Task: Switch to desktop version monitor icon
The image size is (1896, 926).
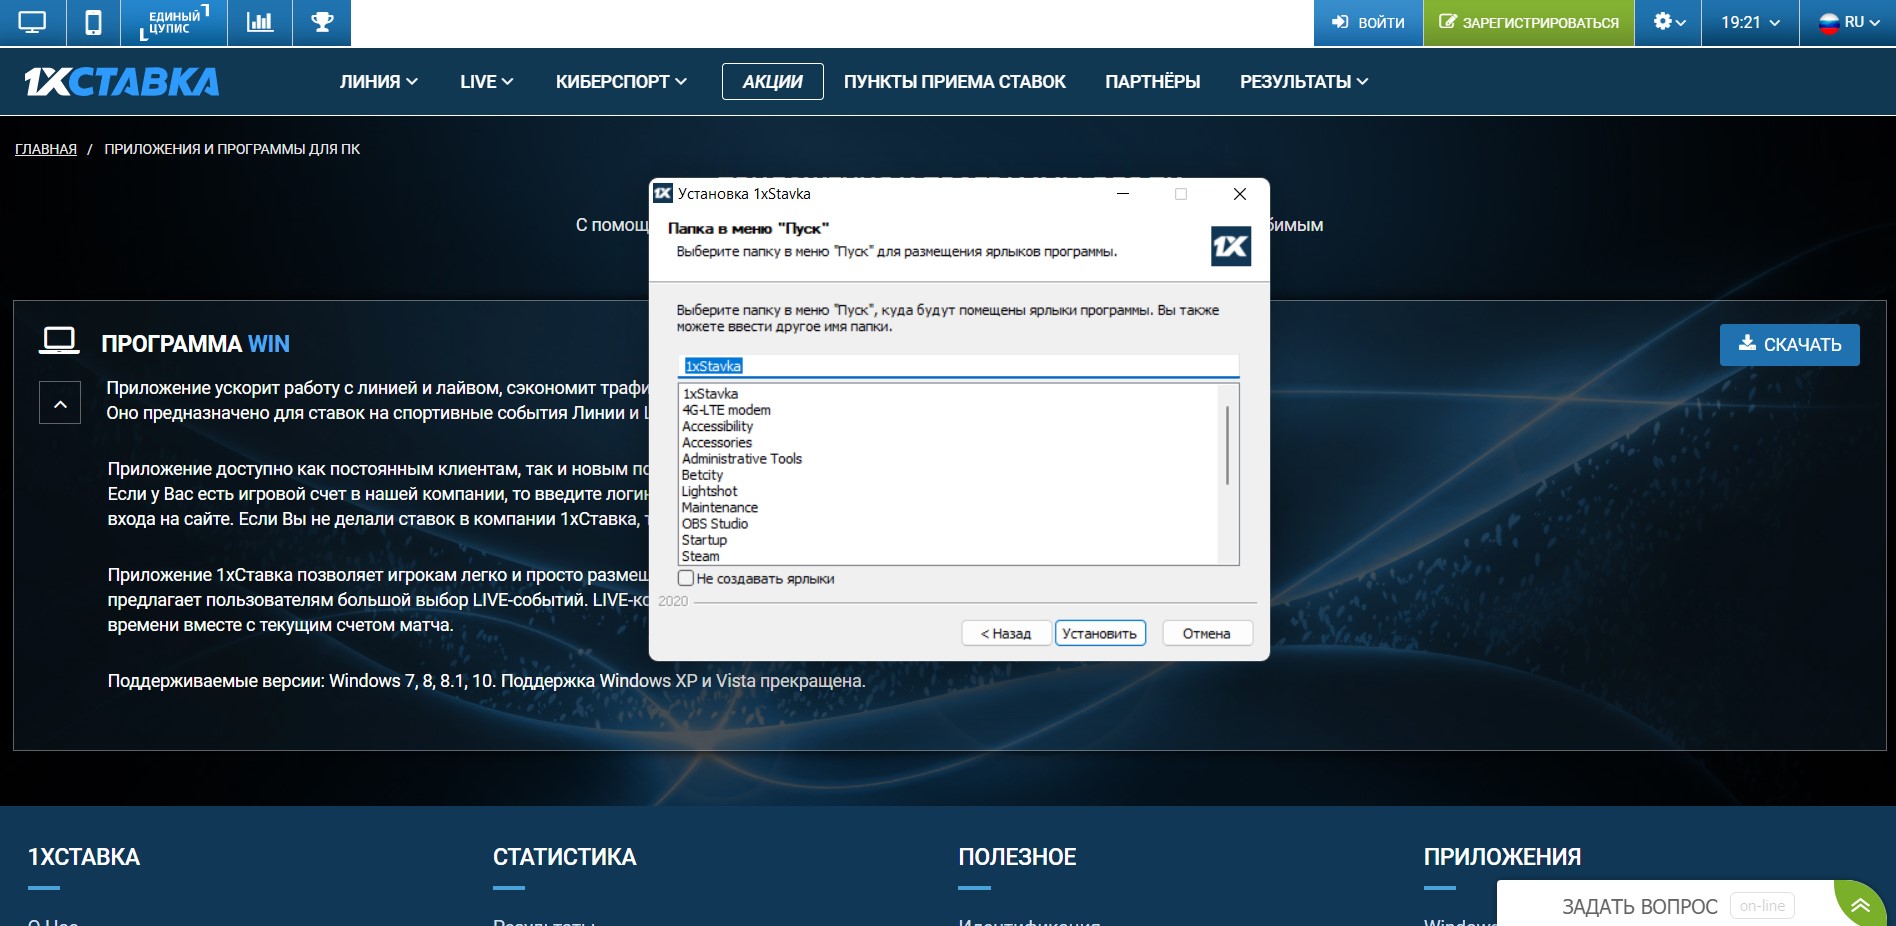Action: pos(32,22)
